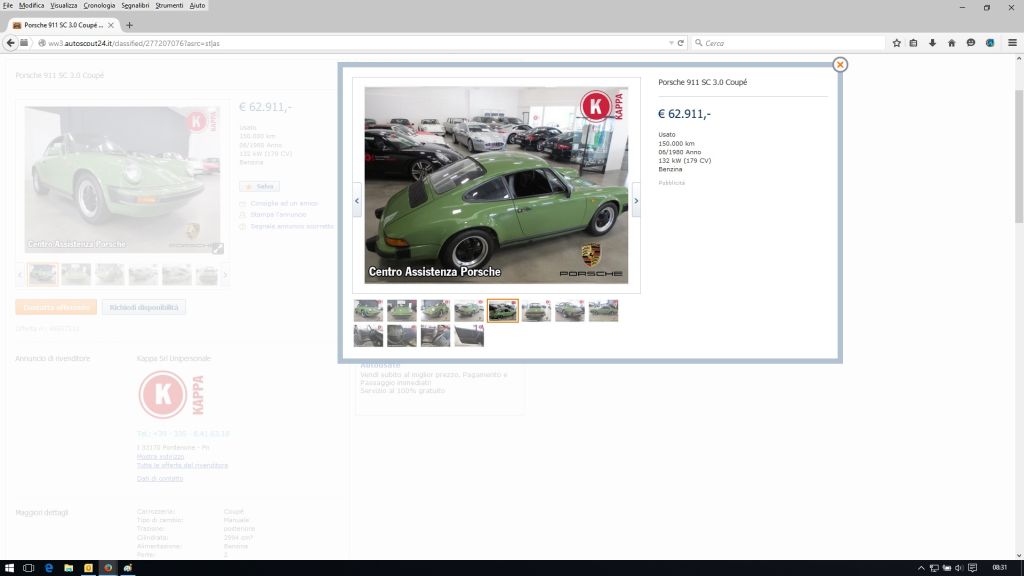Viewport: 1024px width, 576px height.
Task: Click the magnifier icon in the Cerca box
Action: (699, 43)
